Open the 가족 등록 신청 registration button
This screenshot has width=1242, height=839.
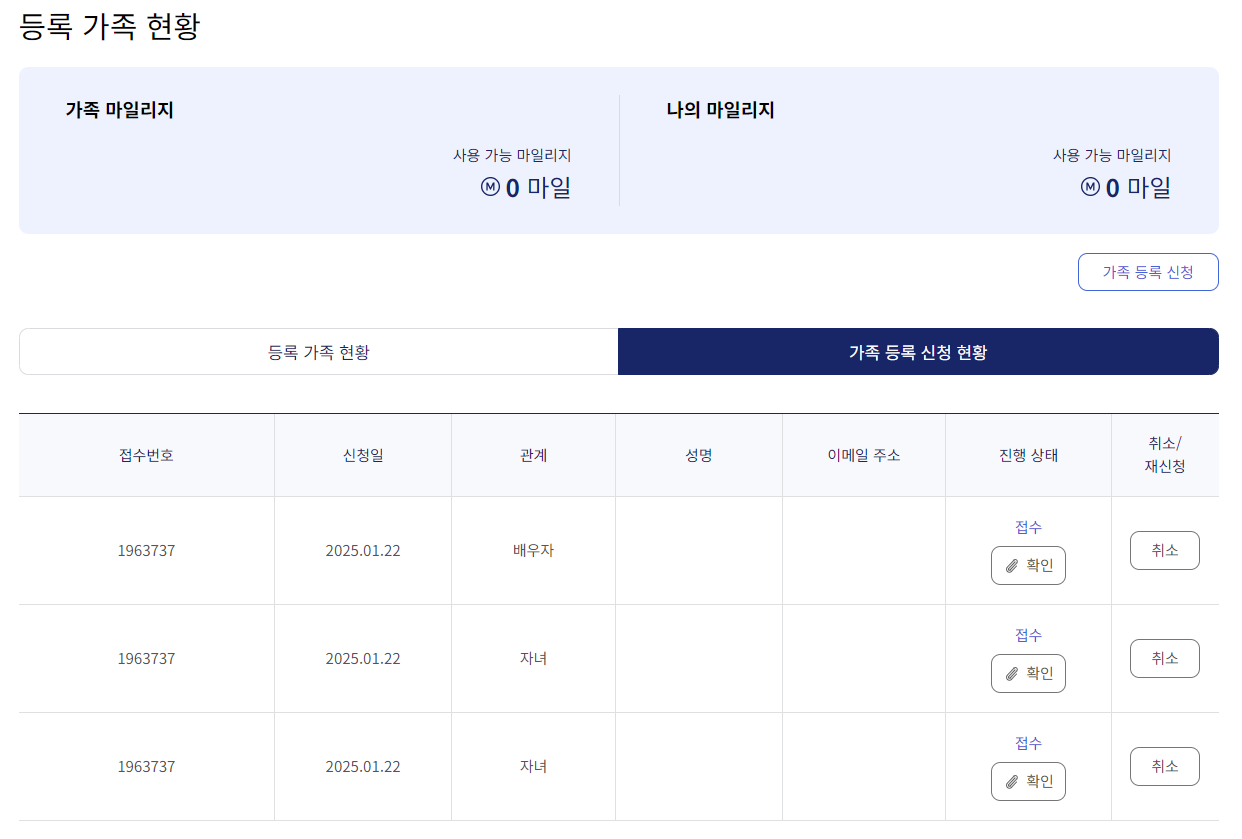point(1147,271)
